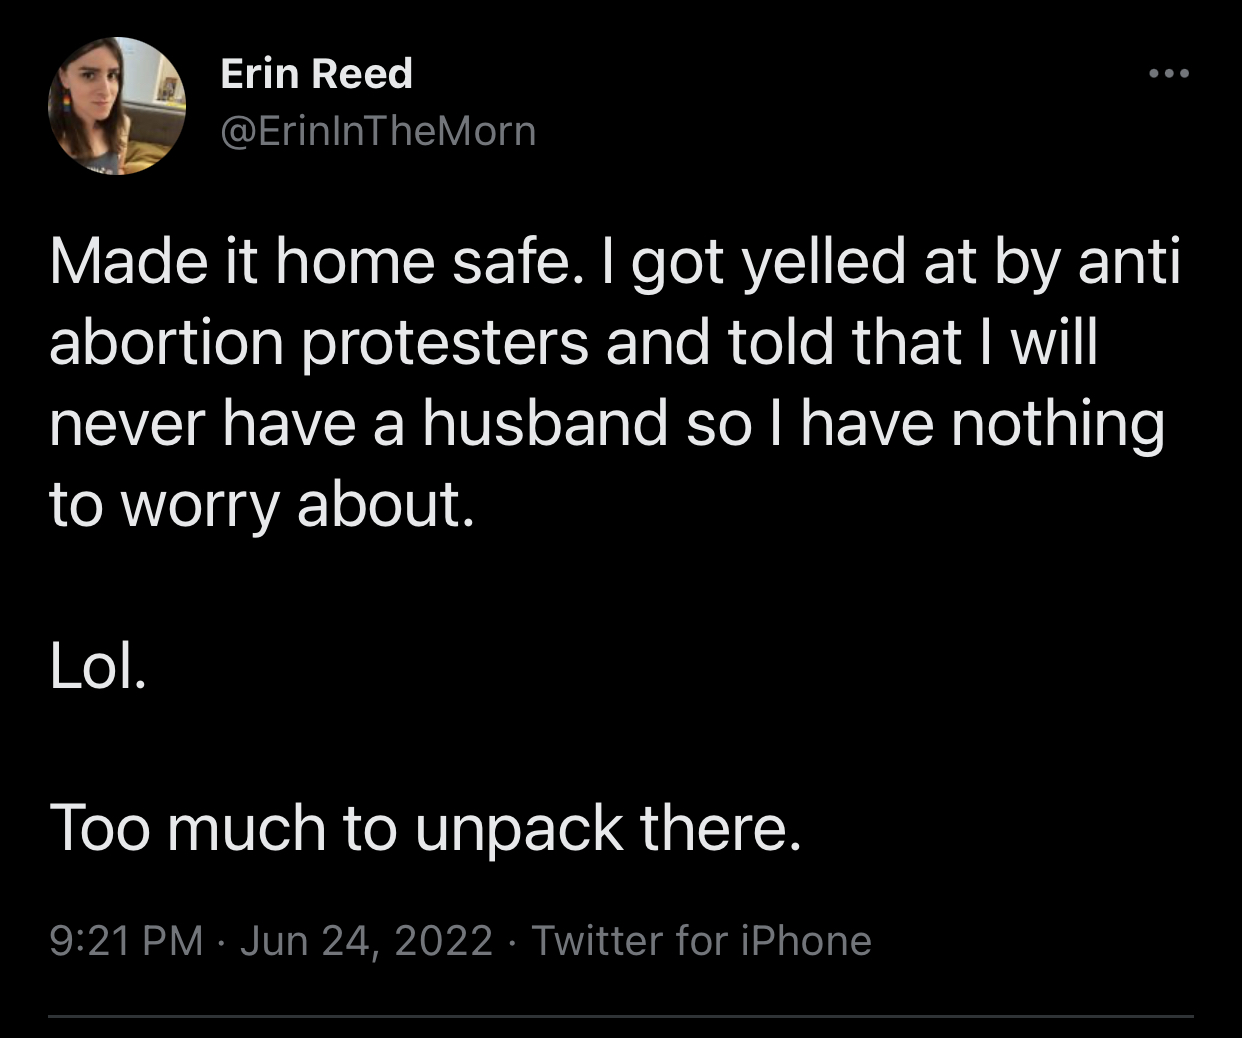Click the word 'abortion' in the tweet
The width and height of the screenshot is (1242, 1038).
click(166, 343)
